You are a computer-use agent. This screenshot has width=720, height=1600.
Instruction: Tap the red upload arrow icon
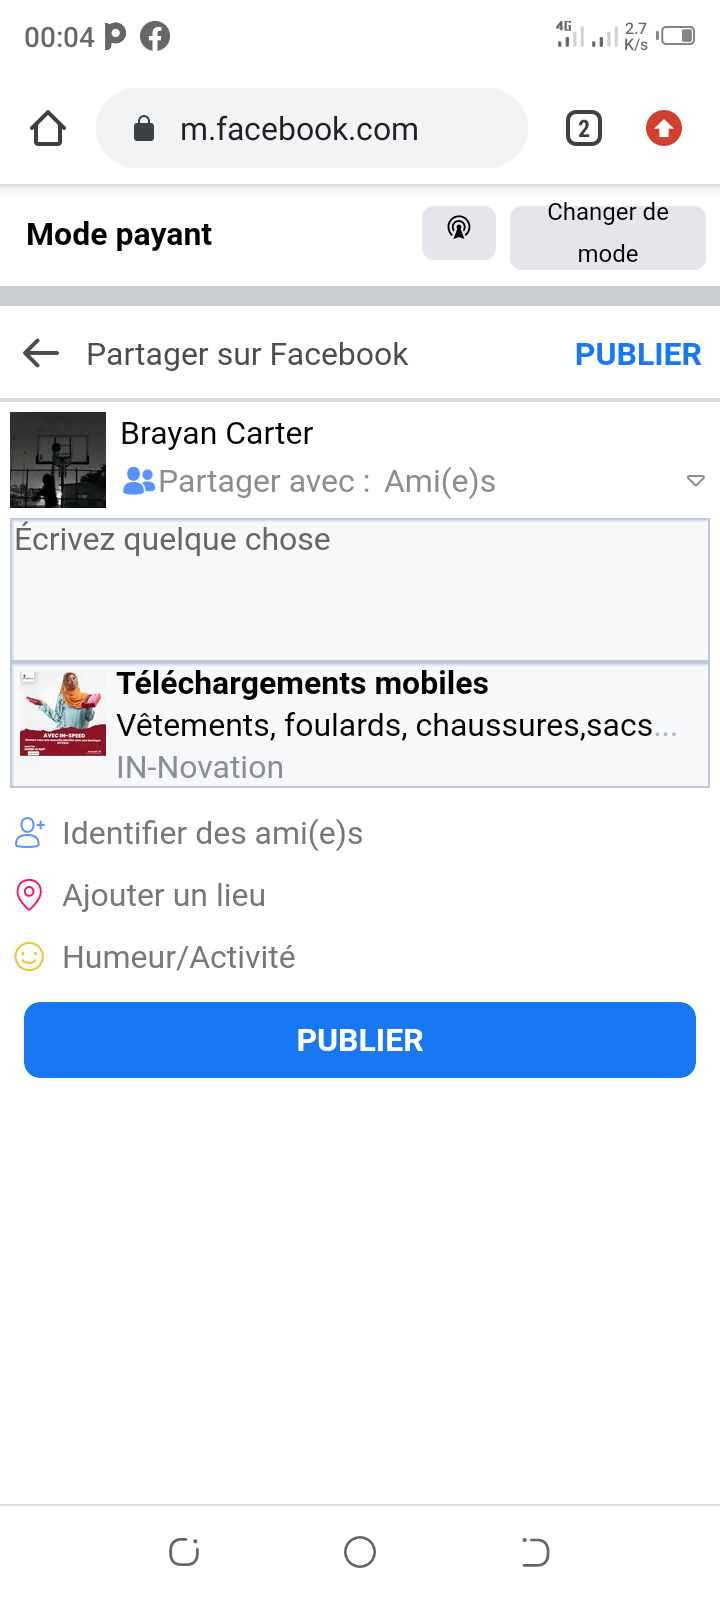[x=664, y=129]
